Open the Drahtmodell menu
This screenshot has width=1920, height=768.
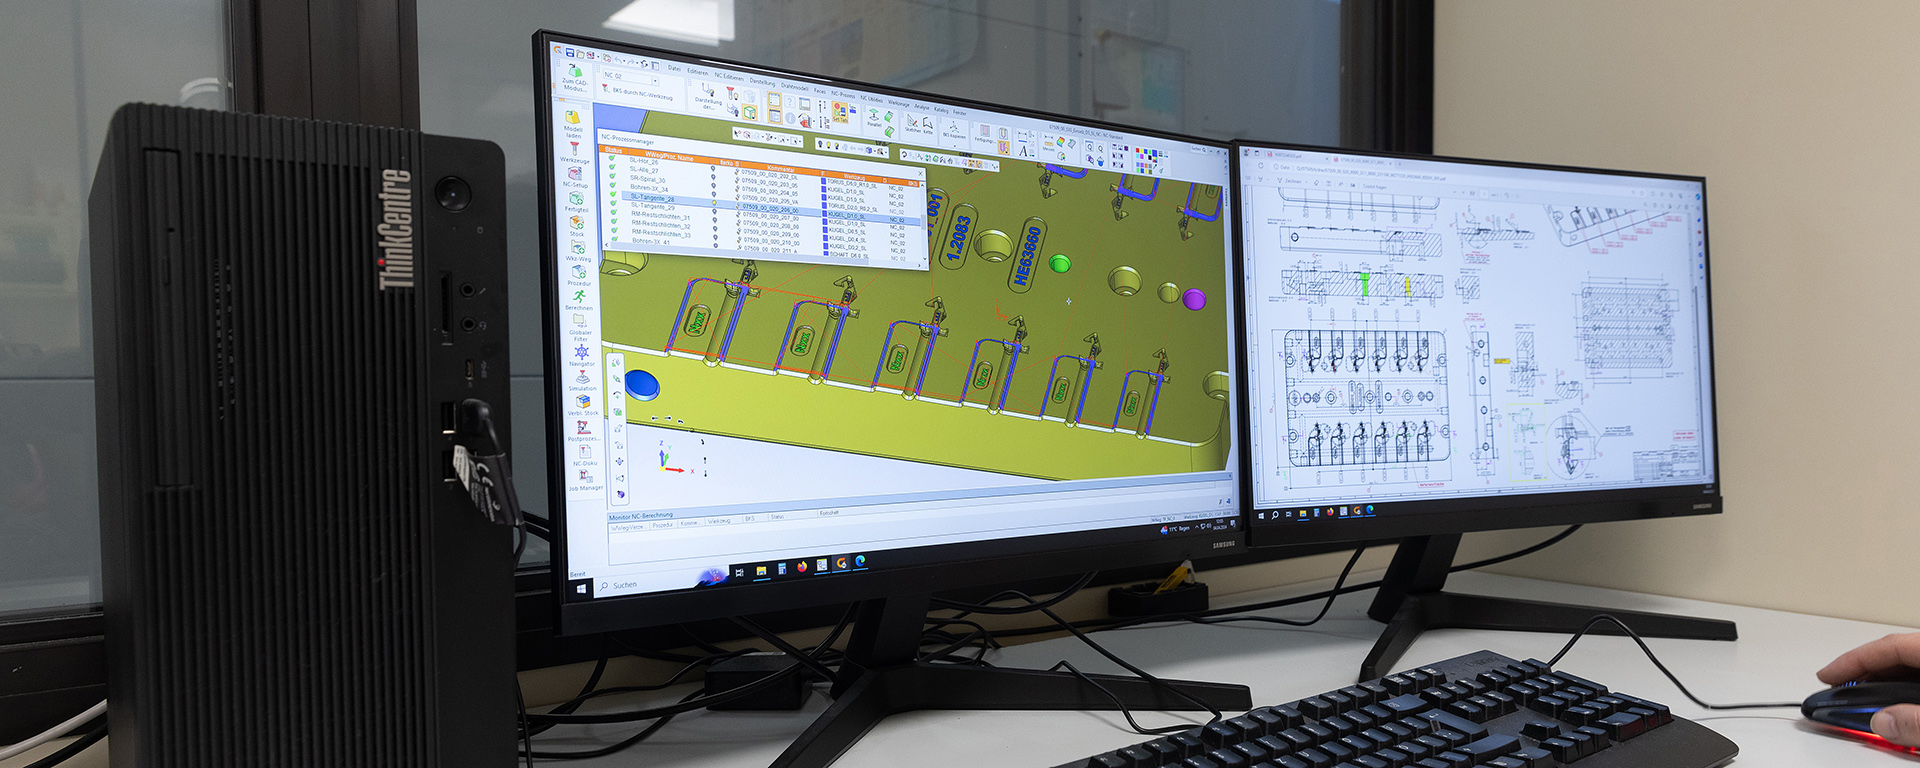(795, 86)
